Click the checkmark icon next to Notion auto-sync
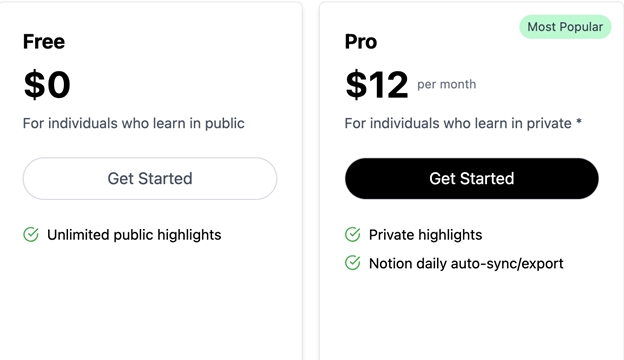 pos(353,263)
